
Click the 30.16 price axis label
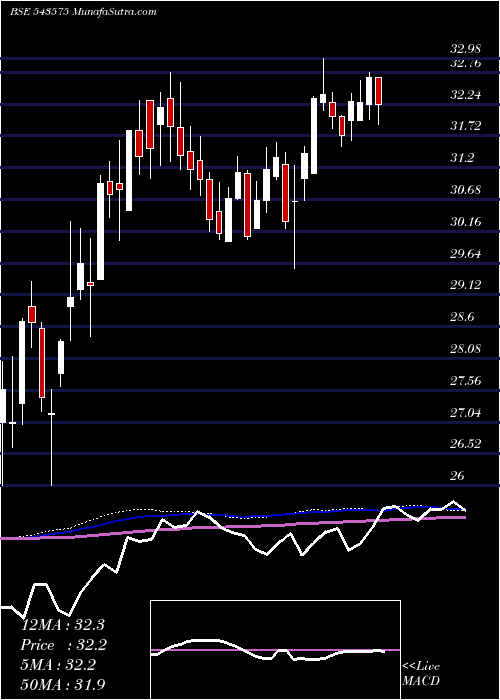point(466,221)
